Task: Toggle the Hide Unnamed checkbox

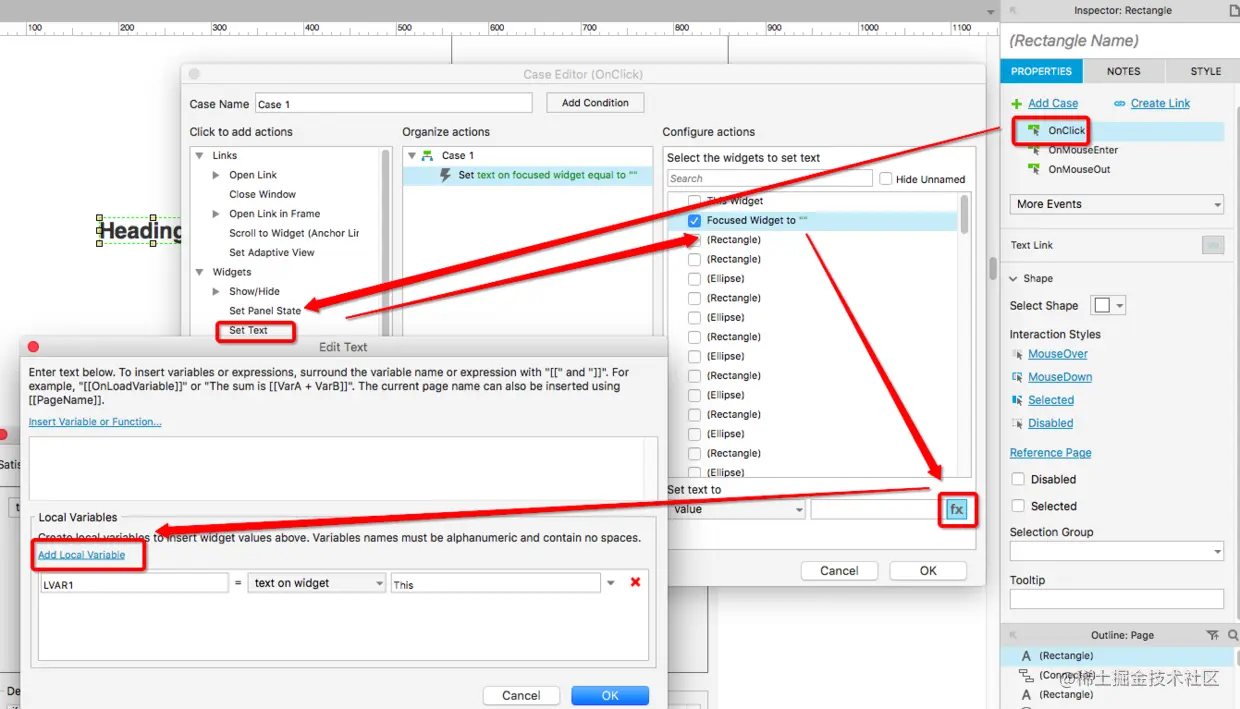Action: click(885, 179)
